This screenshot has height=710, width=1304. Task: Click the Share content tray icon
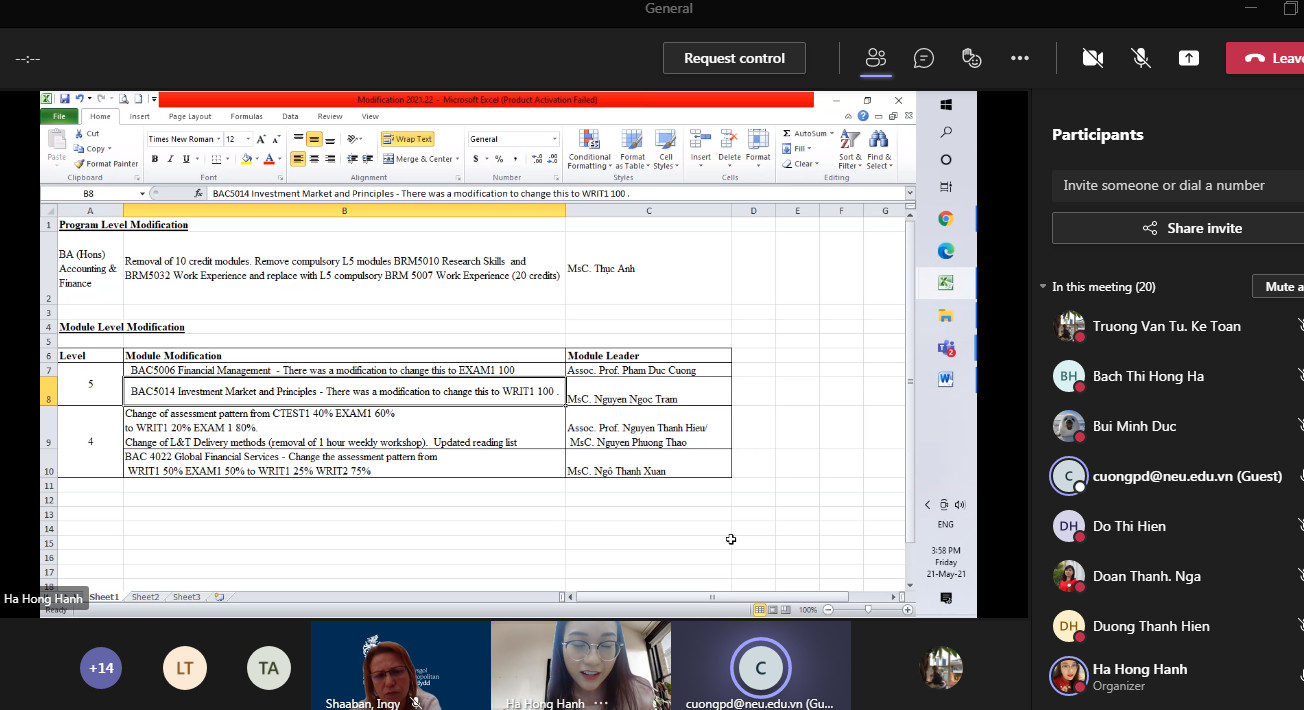(1189, 58)
